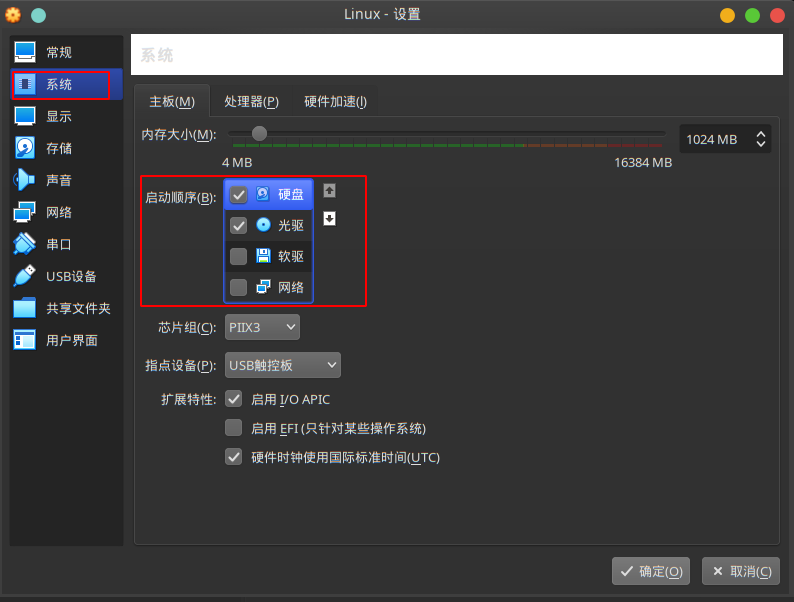Toggle the 光驱 boot checkbox

tap(239, 225)
